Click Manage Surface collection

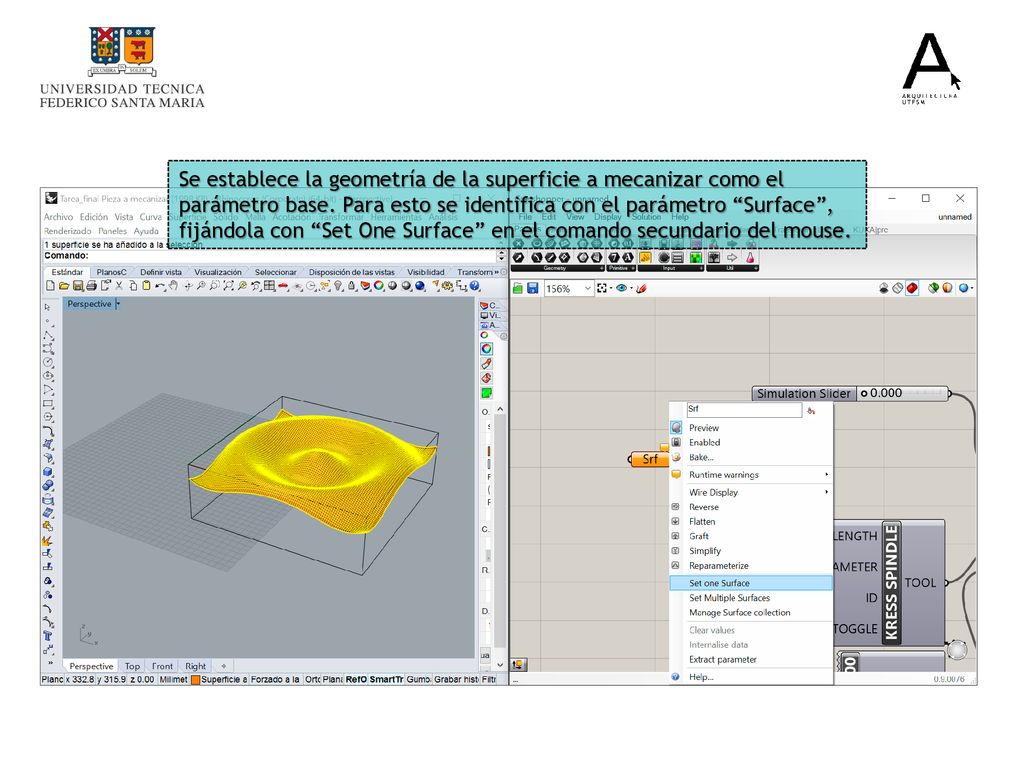(751, 613)
